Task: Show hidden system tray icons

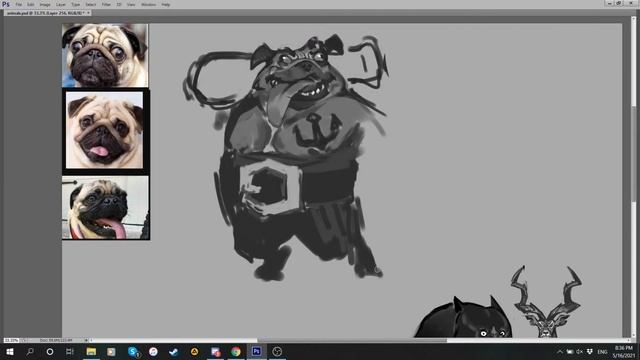Action: pyautogui.click(x=560, y=351)
